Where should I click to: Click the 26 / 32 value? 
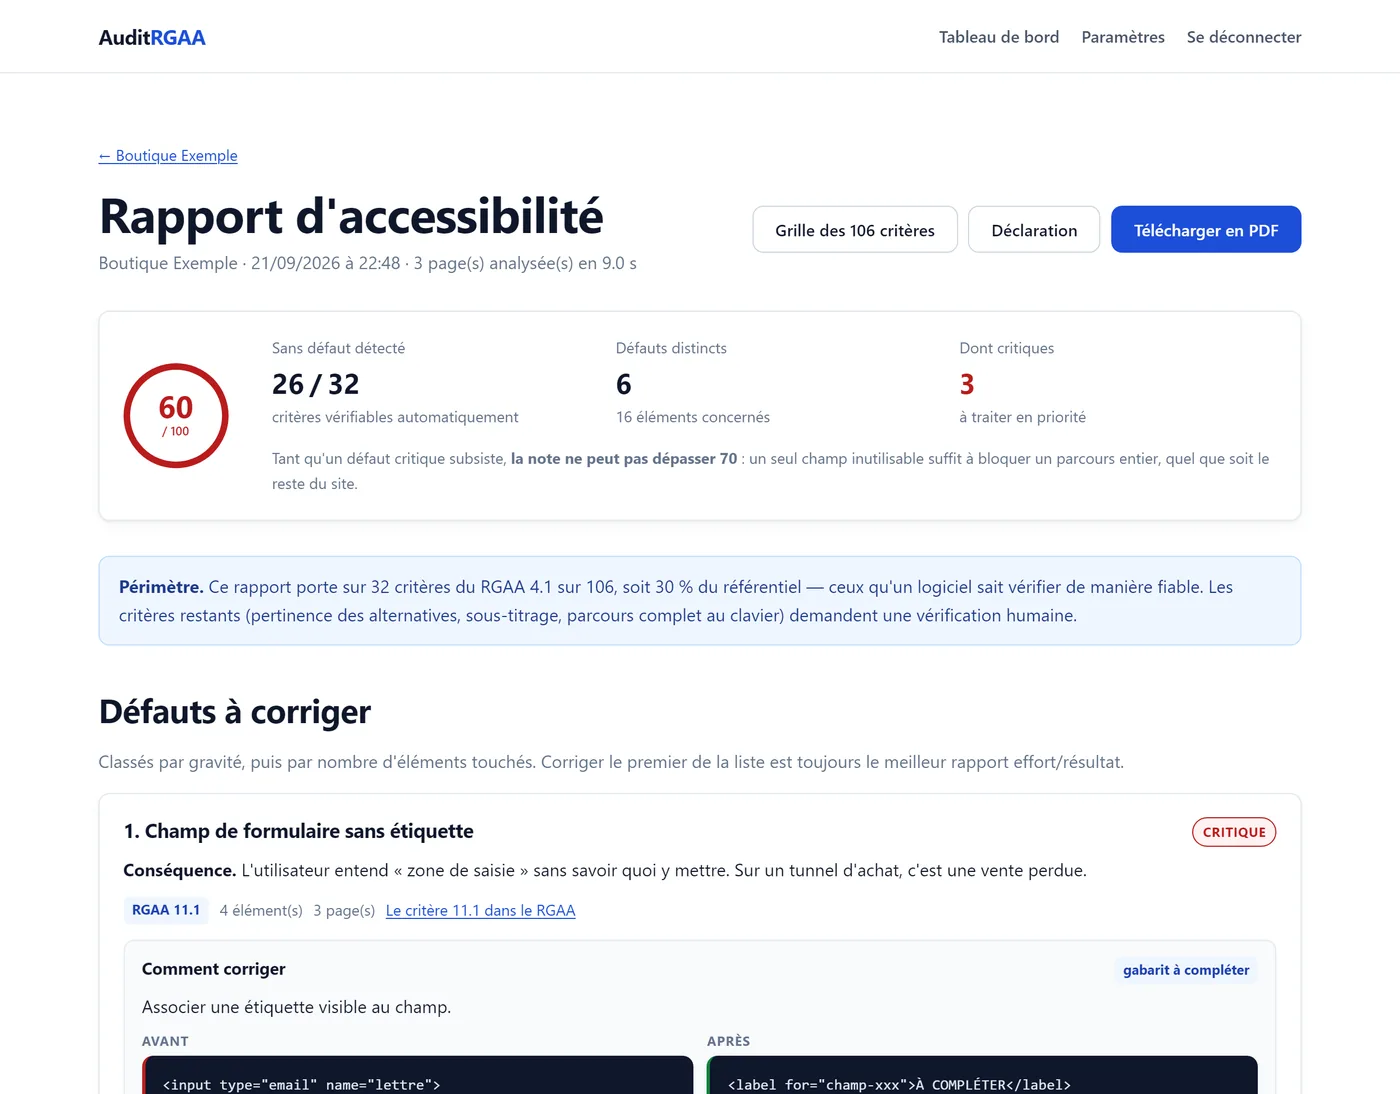(x=316, y=384)
